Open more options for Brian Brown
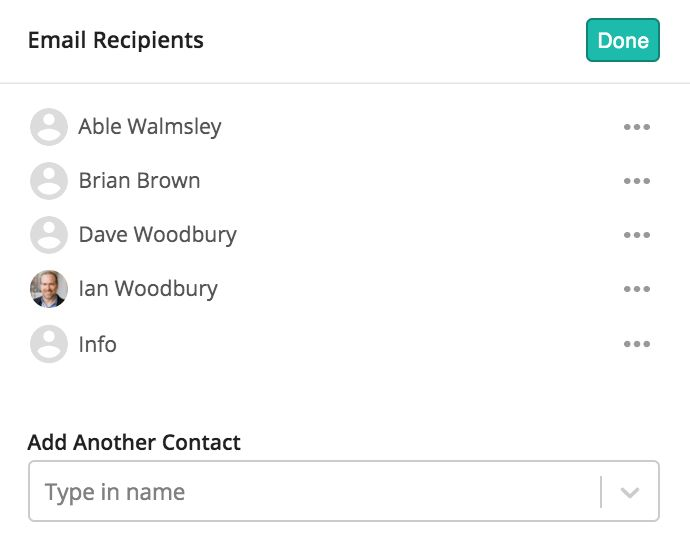 pyautogui.click(x=637, y=181)
